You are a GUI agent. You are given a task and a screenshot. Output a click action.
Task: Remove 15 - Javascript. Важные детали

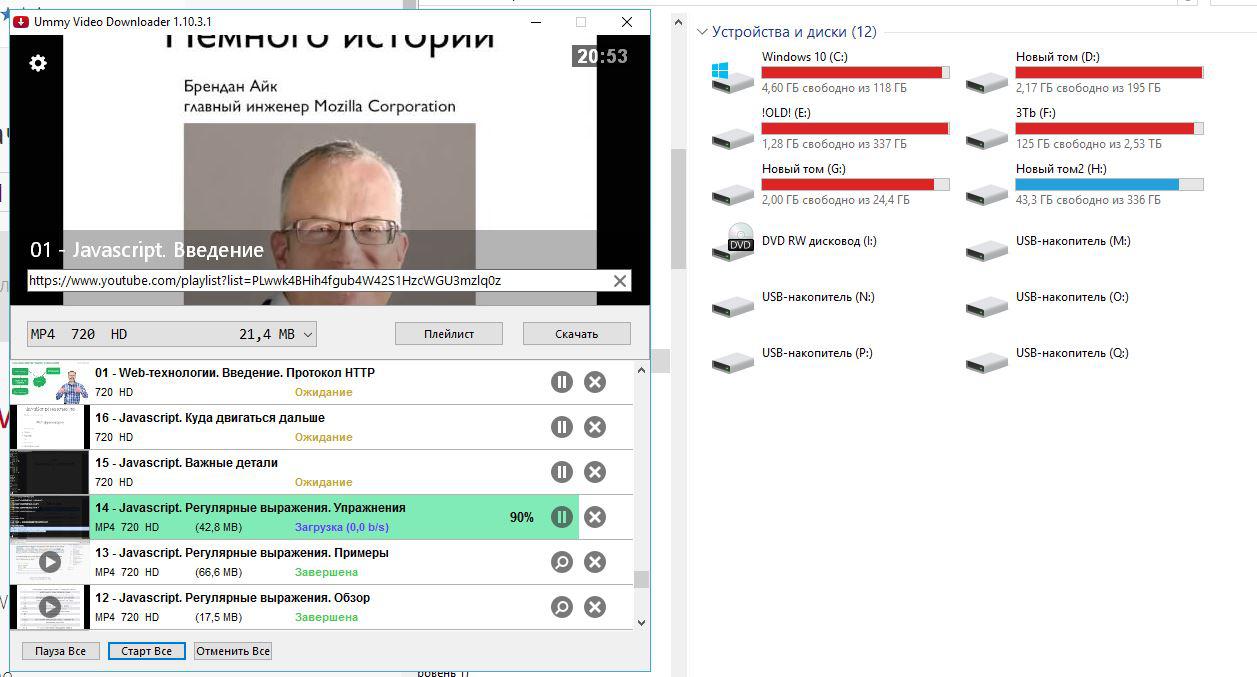pos(595,472)
